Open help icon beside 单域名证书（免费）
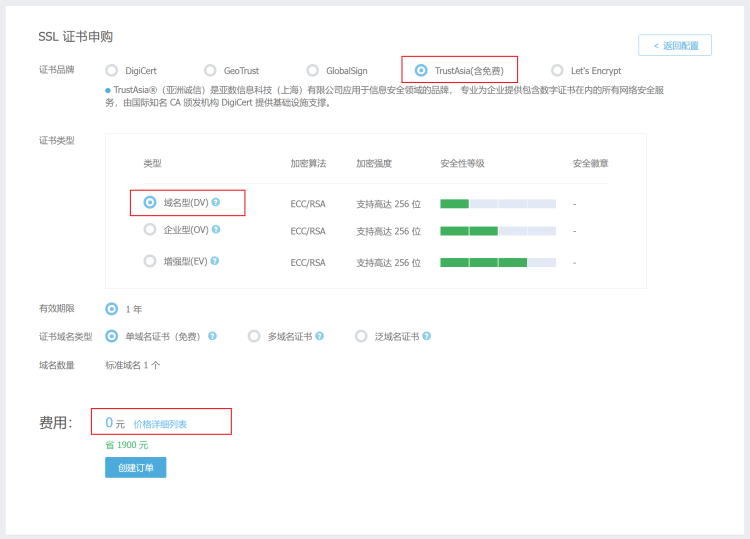The height and width of the screenshot is (539, 750). 212,336
